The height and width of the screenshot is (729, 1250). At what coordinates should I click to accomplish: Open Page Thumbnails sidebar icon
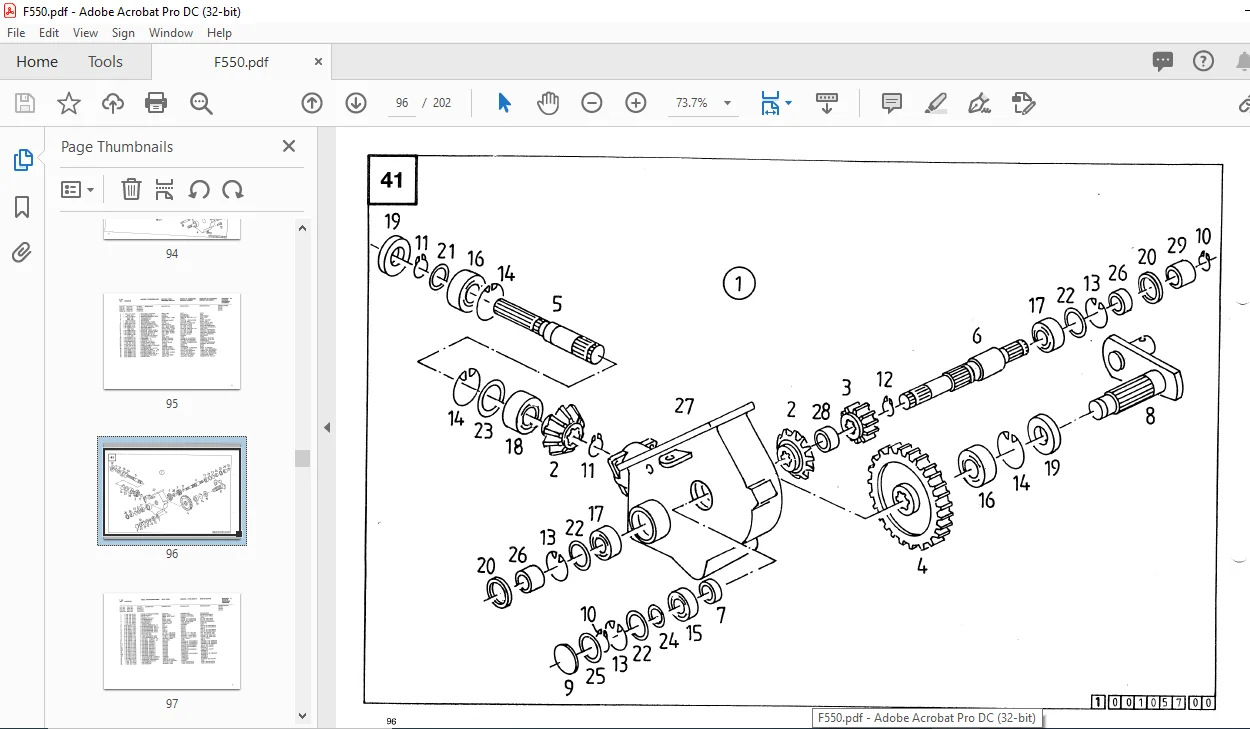point(22,160)
